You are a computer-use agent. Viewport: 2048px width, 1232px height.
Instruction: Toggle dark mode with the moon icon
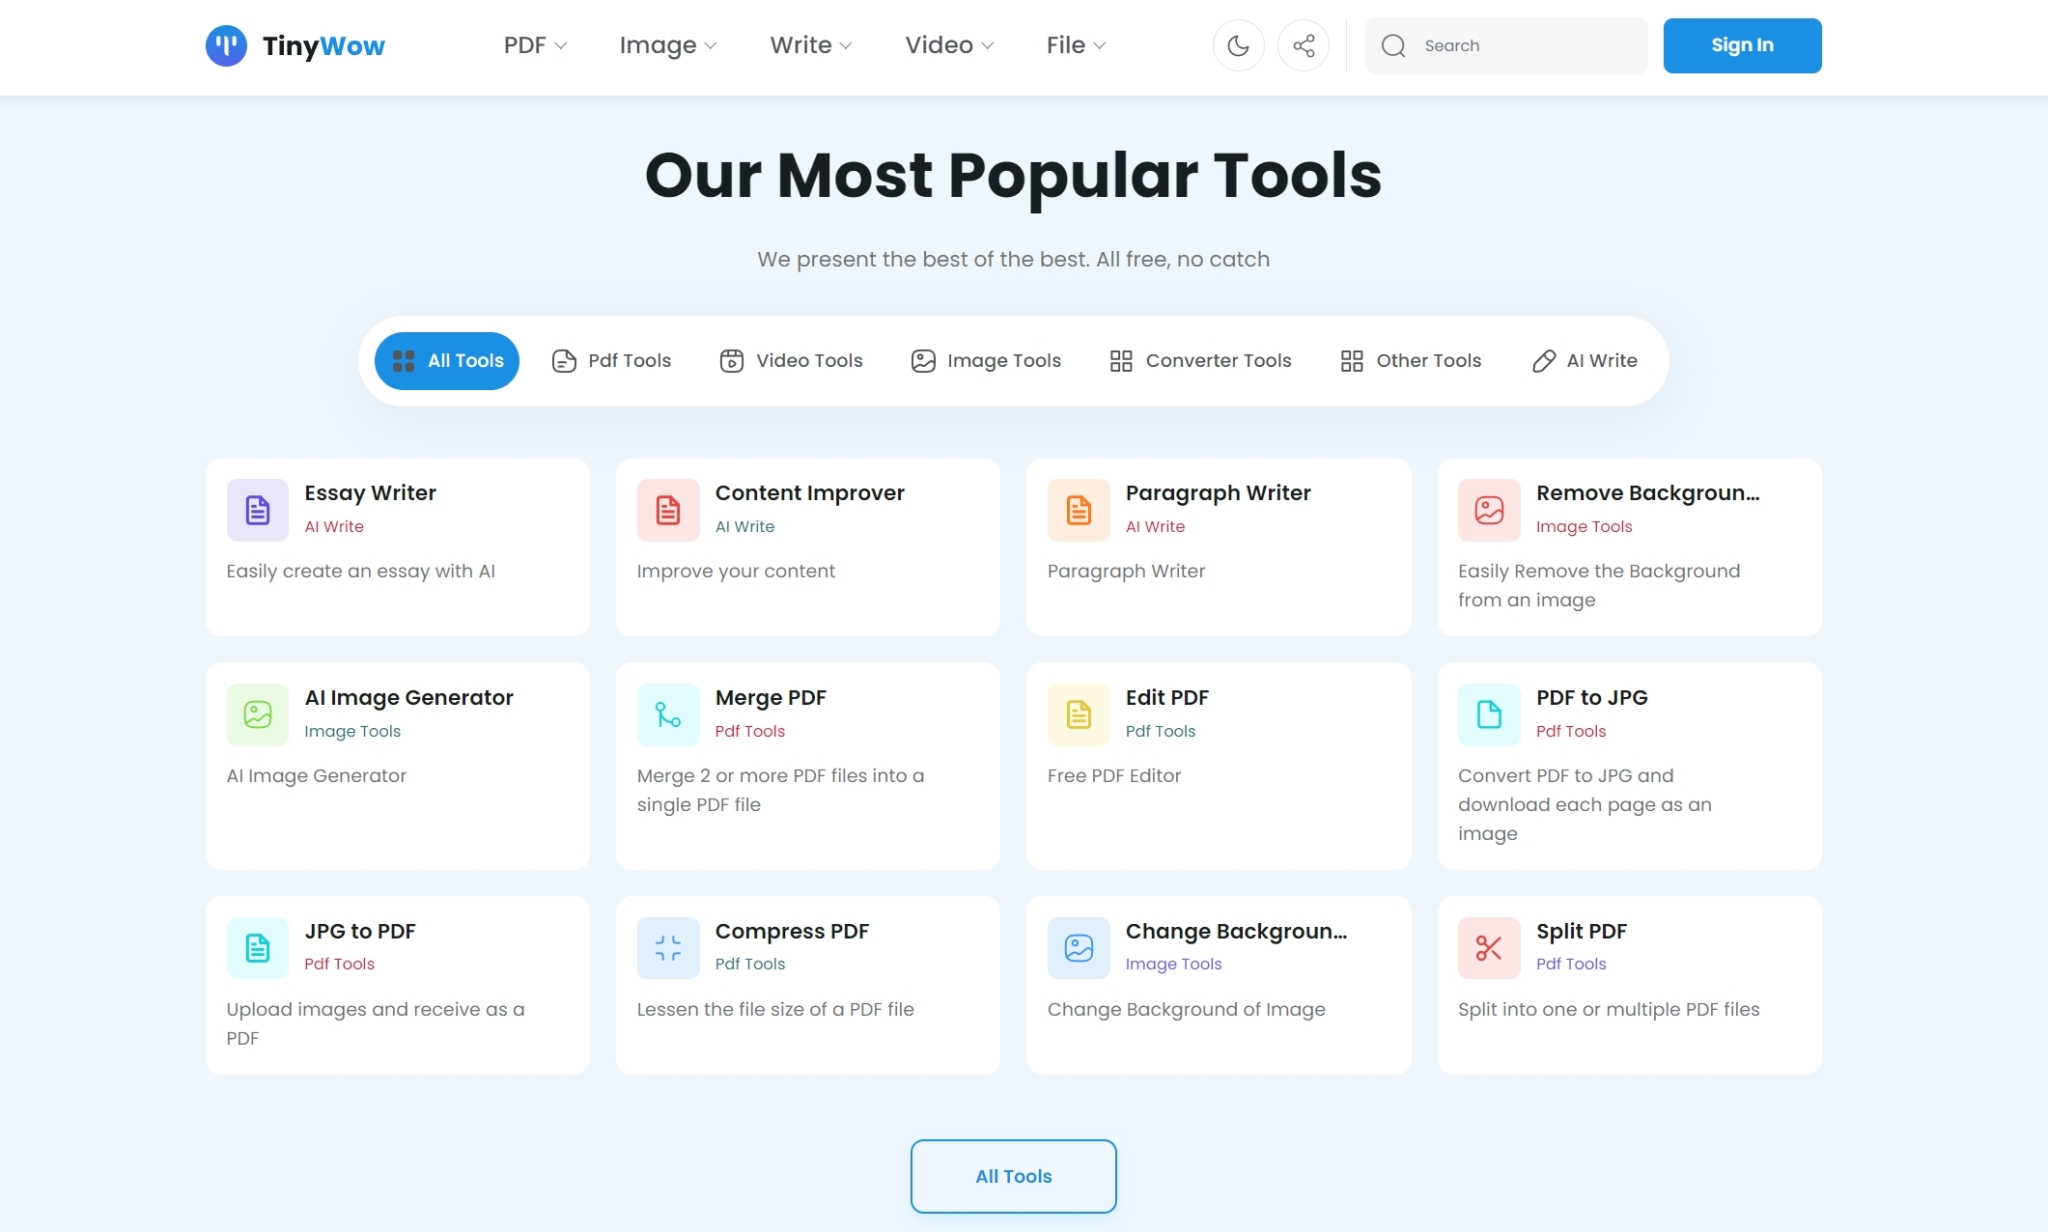pos(1238,45)
